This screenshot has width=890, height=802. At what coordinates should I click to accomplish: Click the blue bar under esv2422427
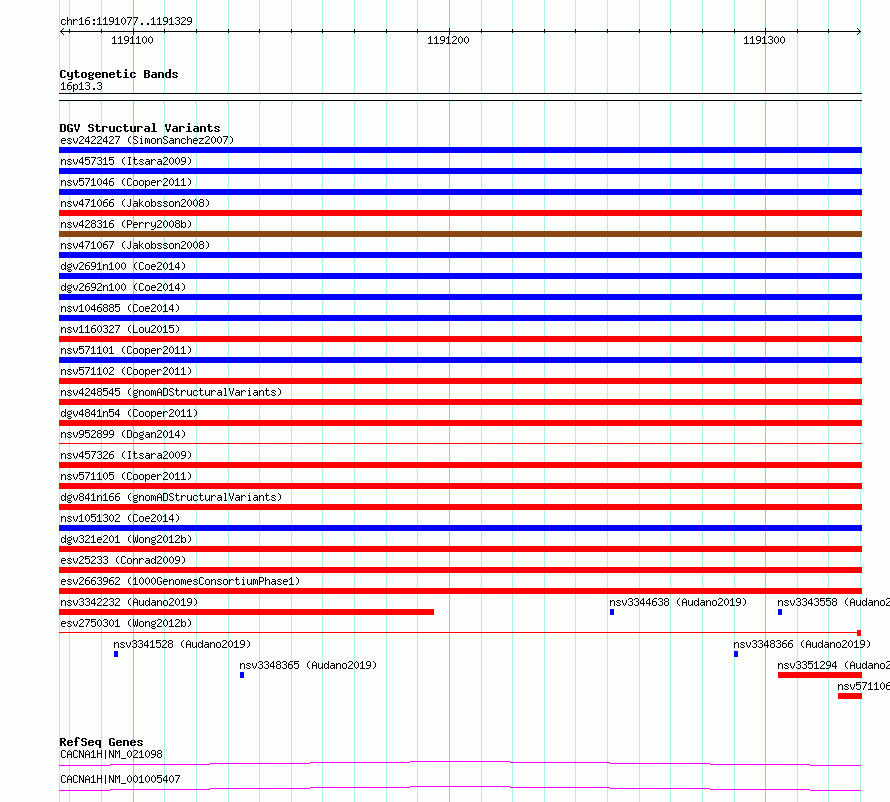(x=460, y=150)
